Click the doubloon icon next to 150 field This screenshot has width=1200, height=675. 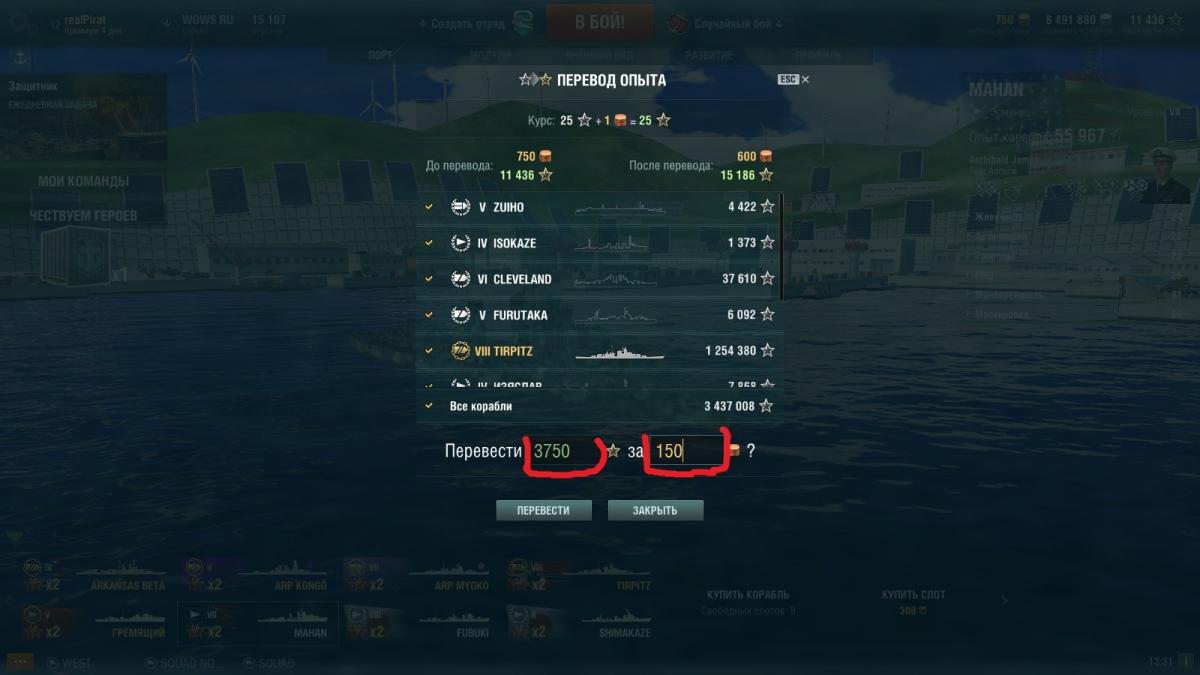(734, 451)
